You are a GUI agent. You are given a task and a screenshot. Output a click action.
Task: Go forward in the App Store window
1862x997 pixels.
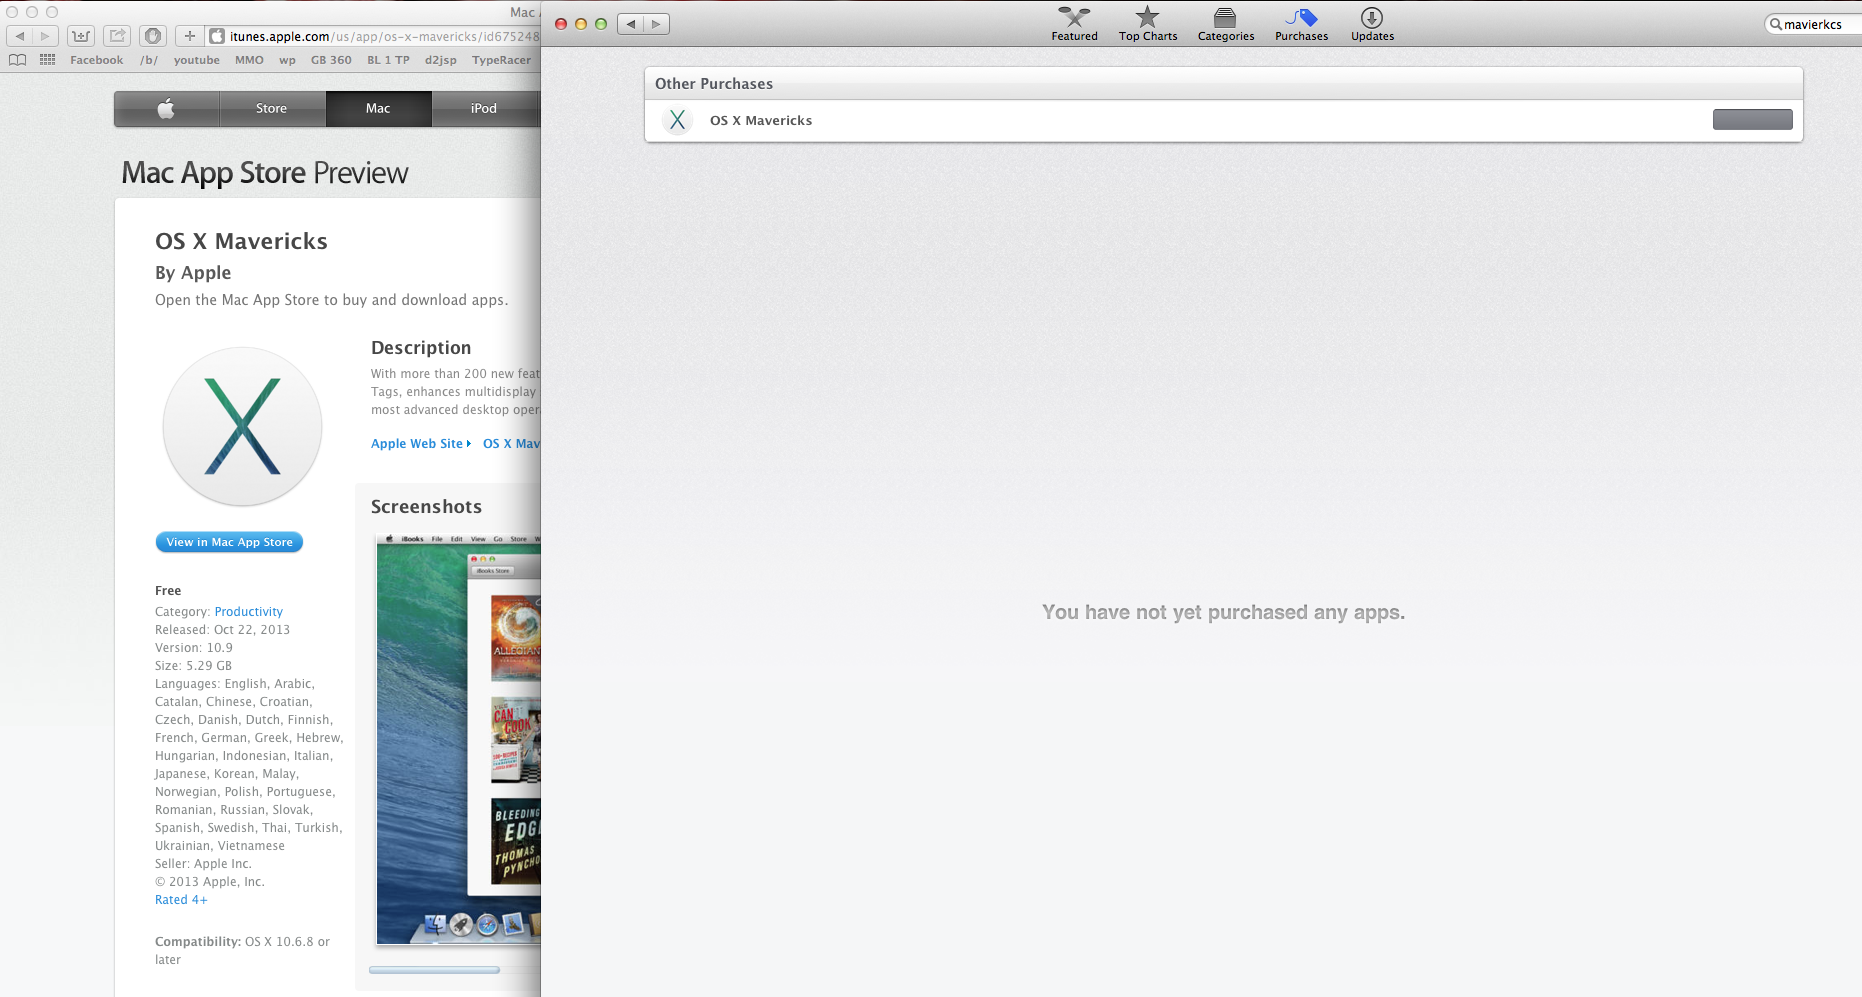tap(656, 24)
